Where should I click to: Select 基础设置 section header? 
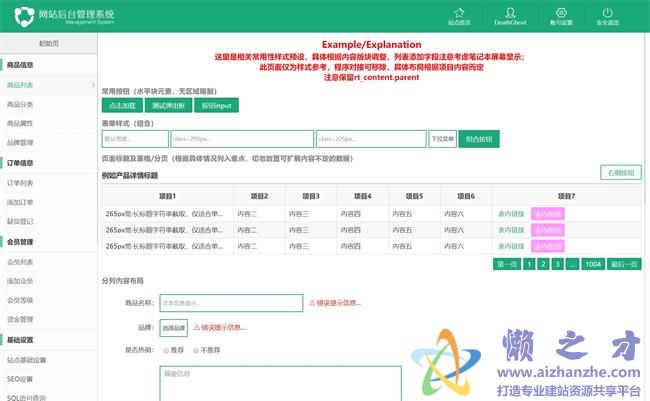point(20,340)
